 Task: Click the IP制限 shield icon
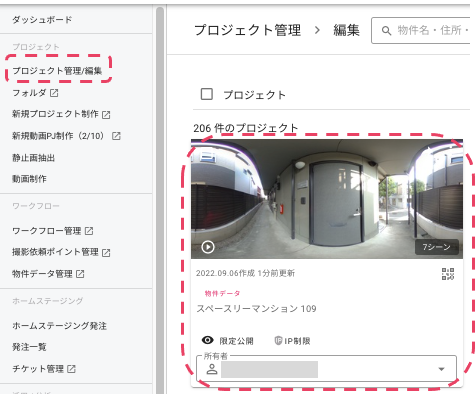278,340
